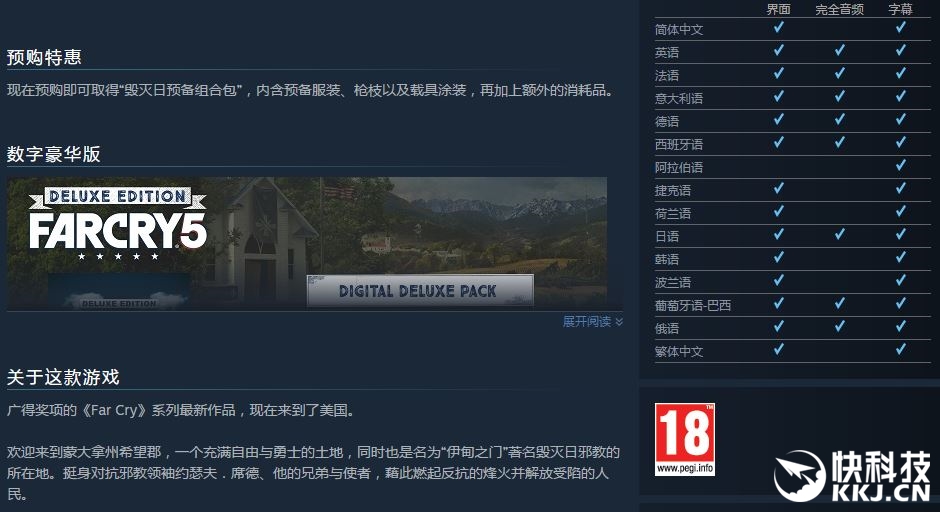The width and height of the screenshot is (940, 512).
Task: Click the 阿拉伯语 subtitles checkmark
Action: point(900,165)
